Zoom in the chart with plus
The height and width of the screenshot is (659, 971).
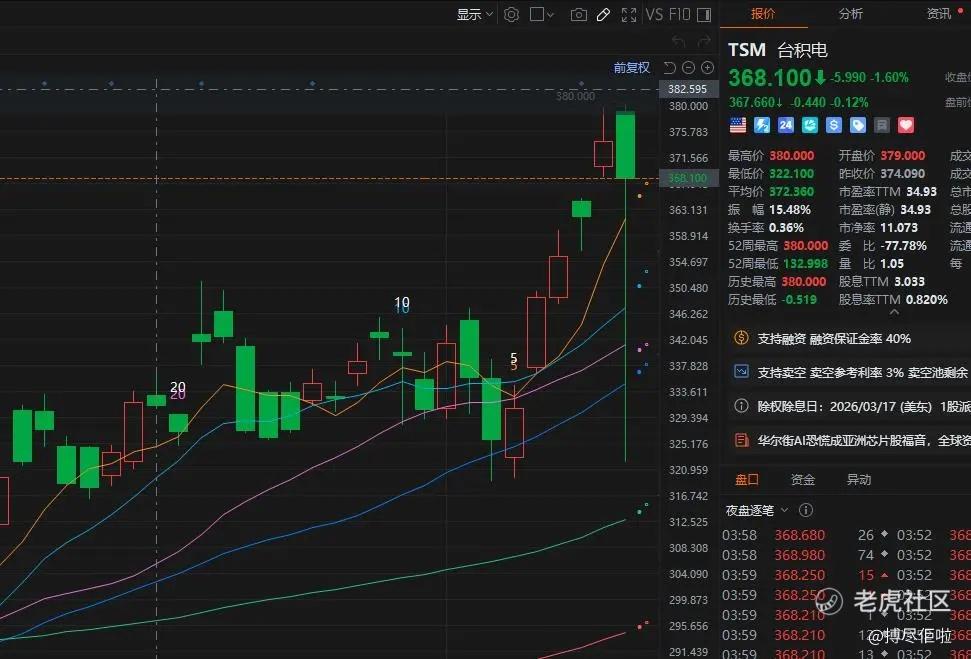point(707,68)
